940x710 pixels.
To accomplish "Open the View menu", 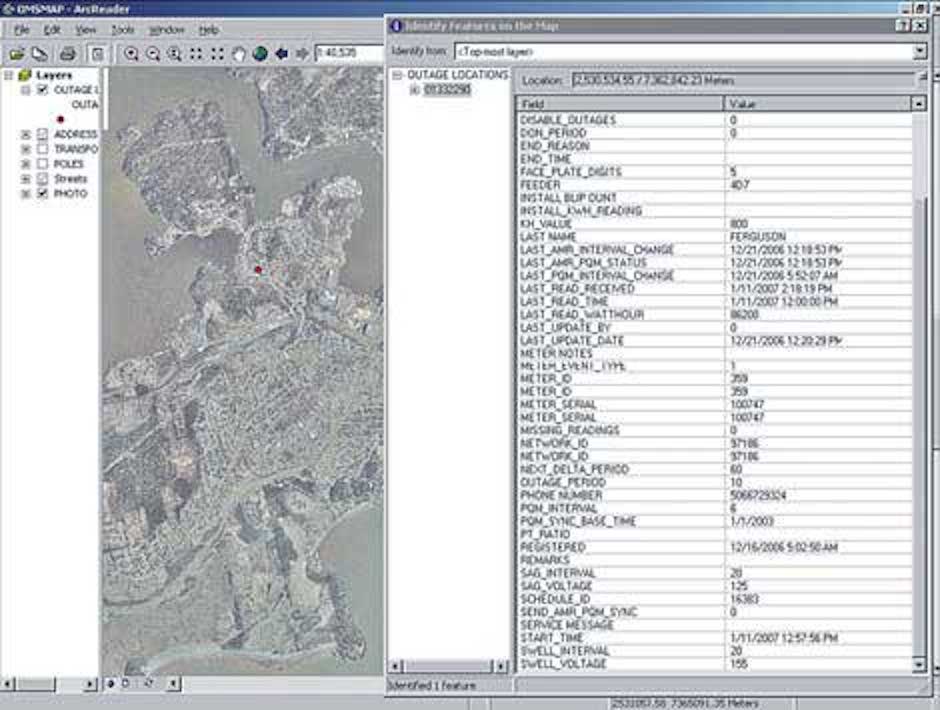I will tap(86, 30).
